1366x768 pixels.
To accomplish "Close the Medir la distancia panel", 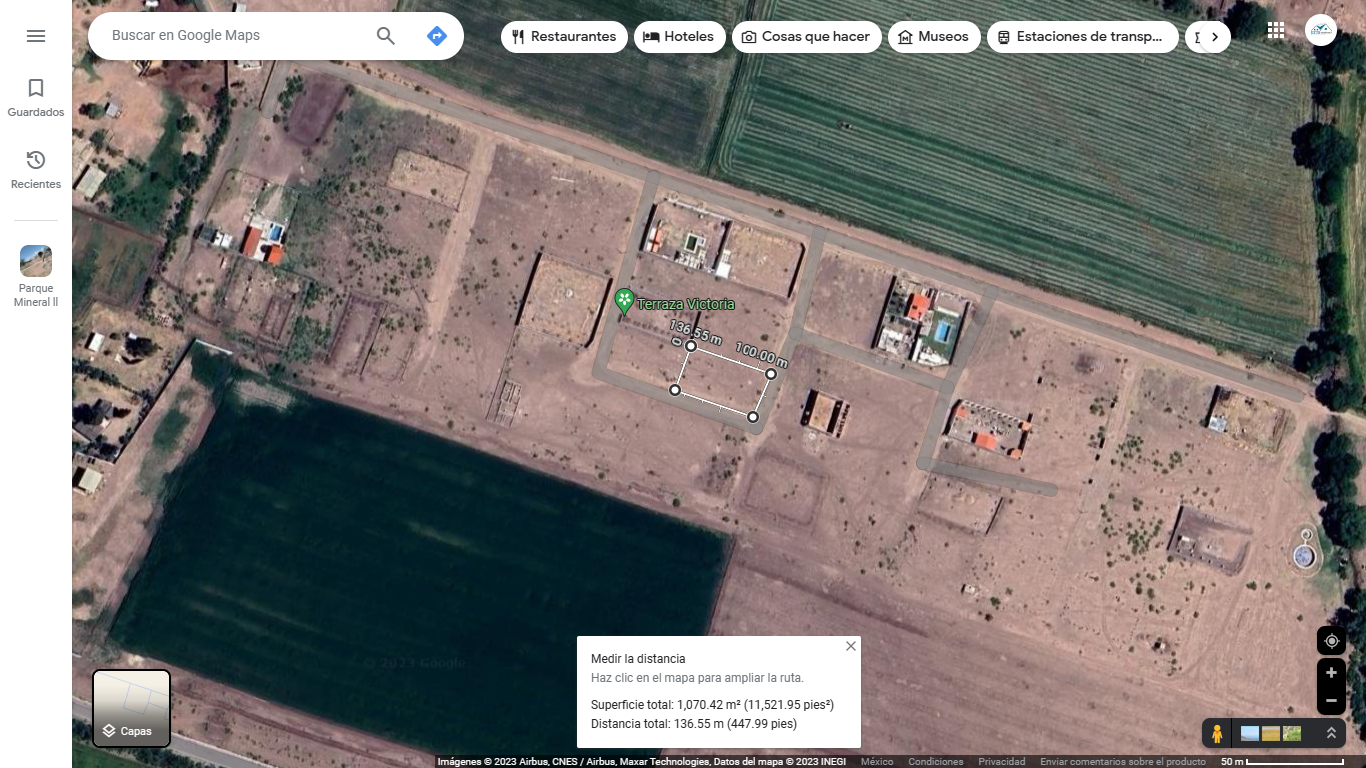I will [x=851, y=646].
